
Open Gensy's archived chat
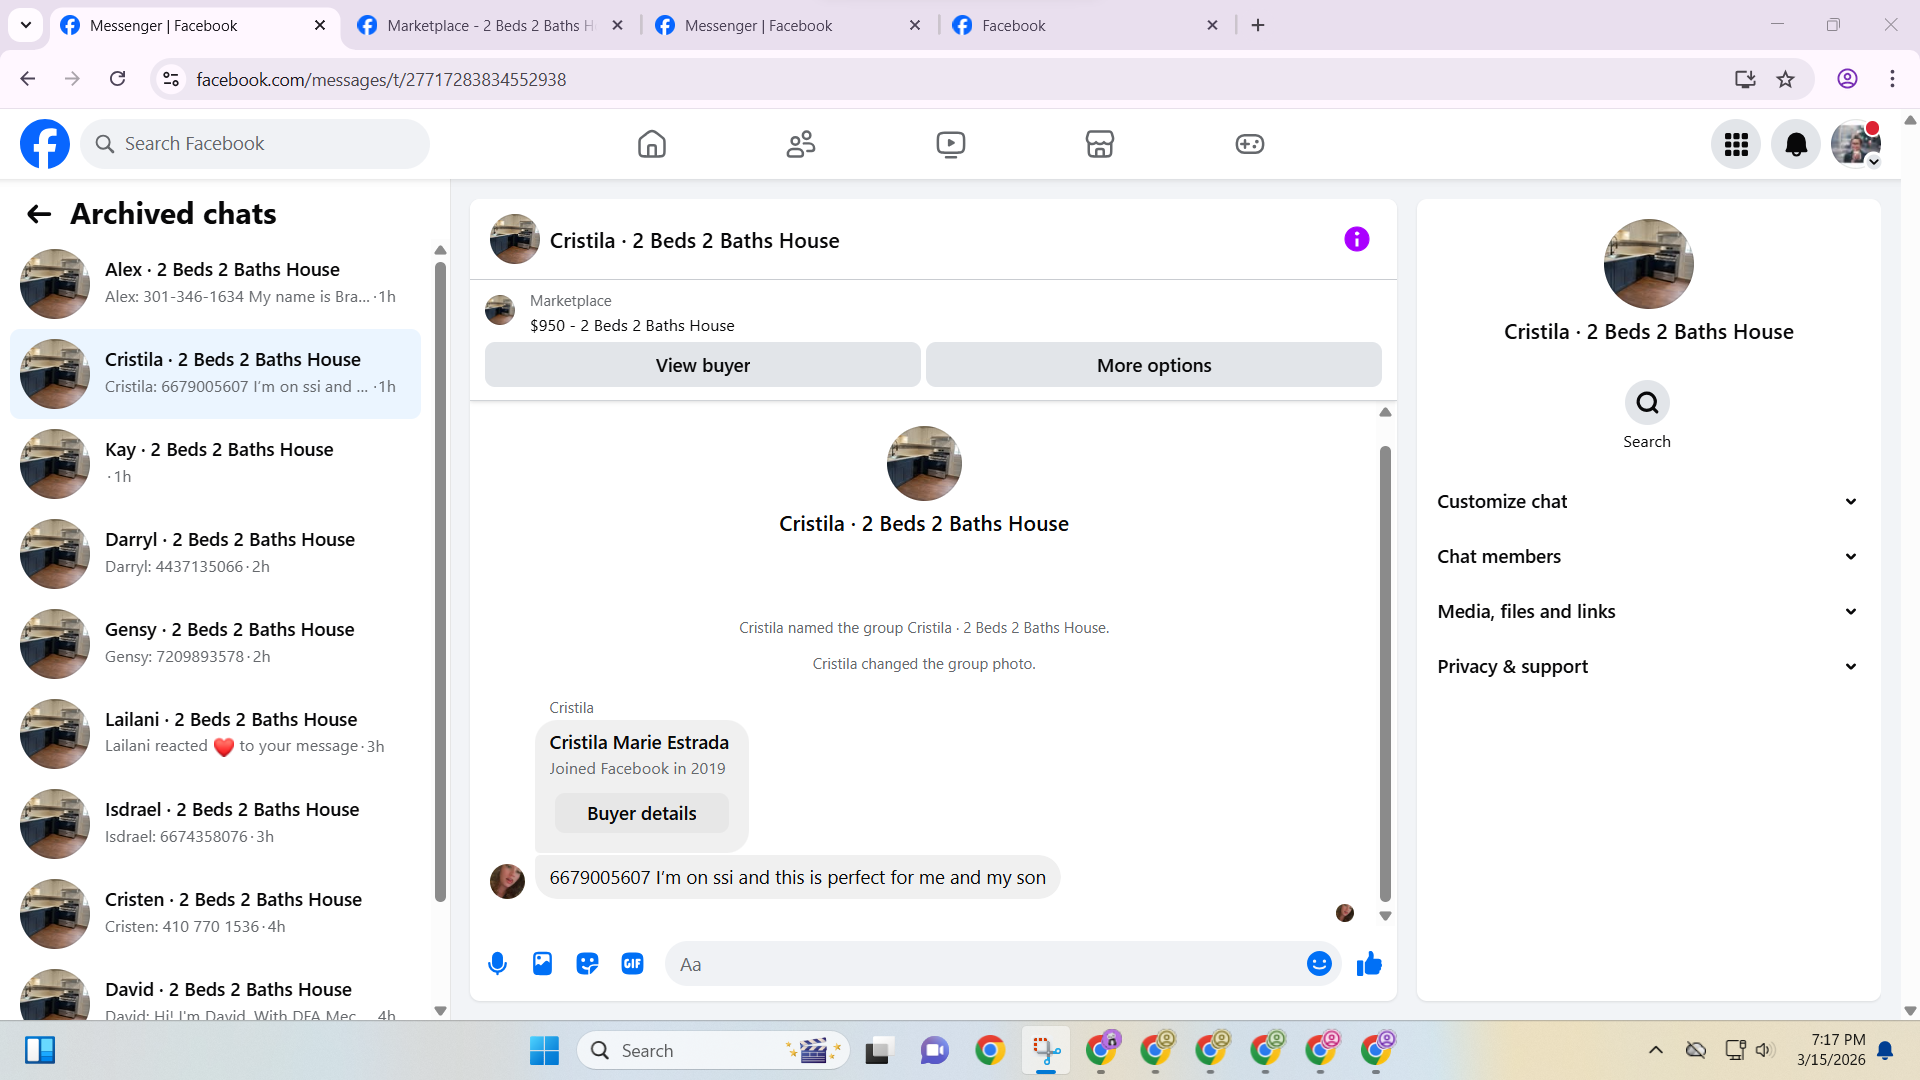click(215, 644)
